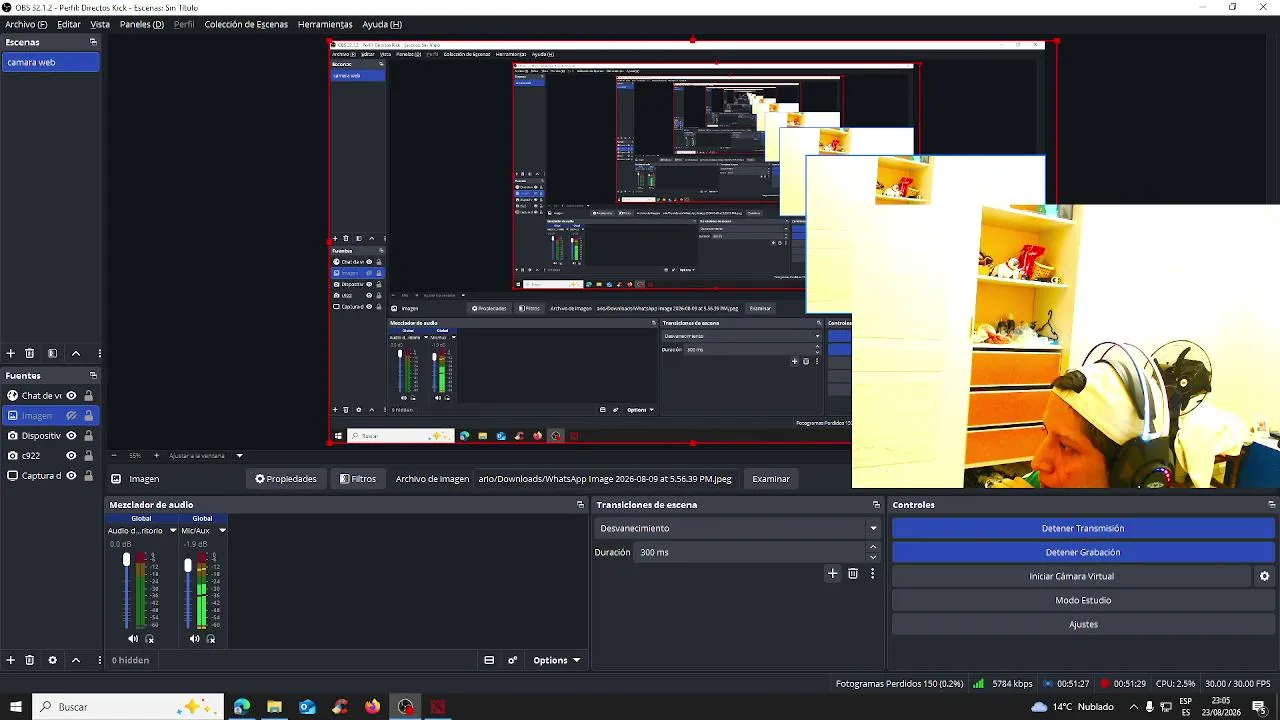
Task: Hide the Chat de voz source
Action: coord(71,395)
